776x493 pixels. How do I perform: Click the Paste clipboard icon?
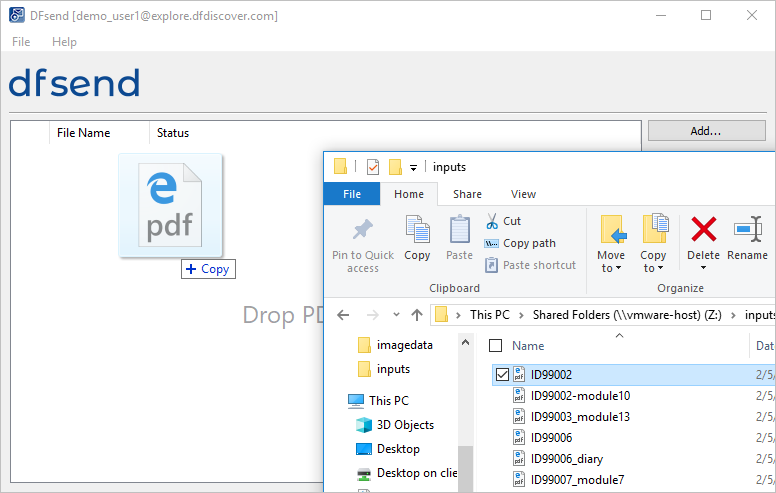(459, 229)
